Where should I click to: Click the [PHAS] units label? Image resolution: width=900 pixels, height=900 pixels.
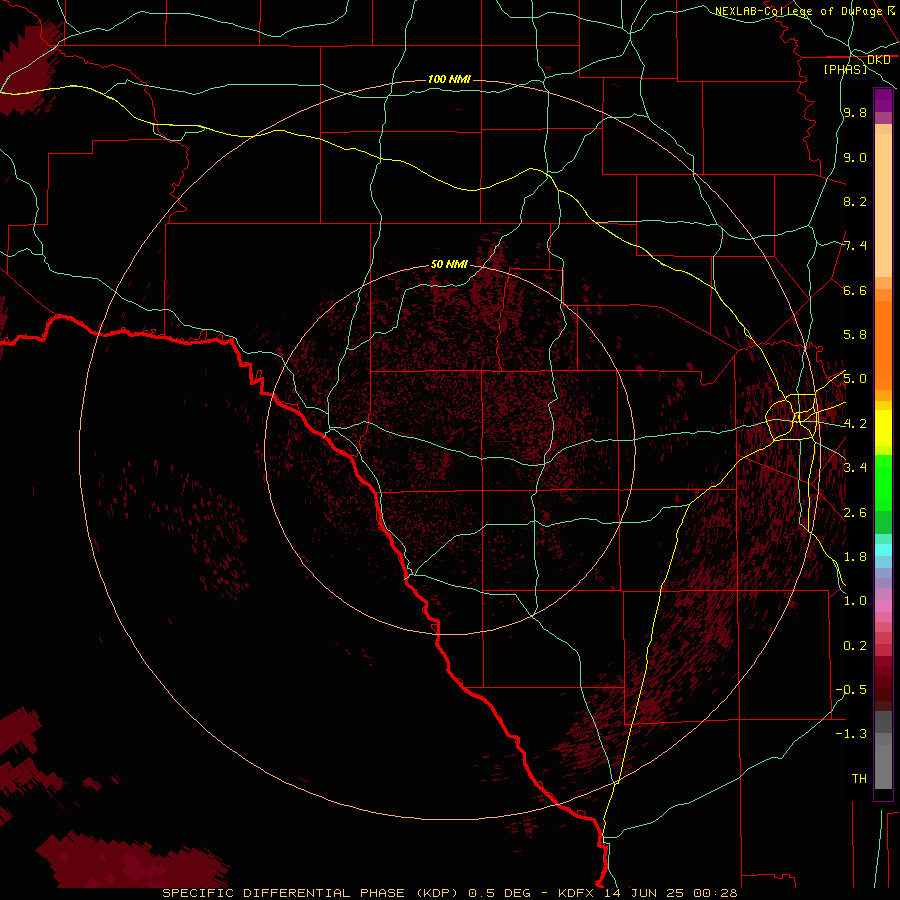[x=845, y=69]
